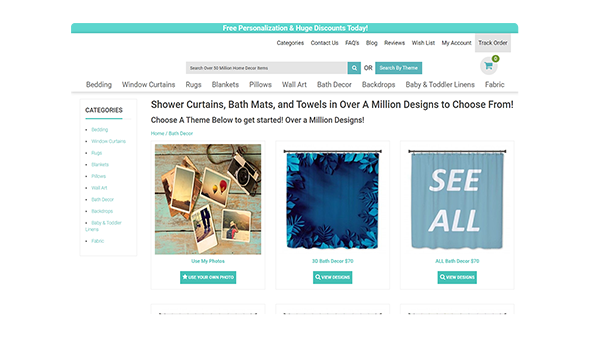Click Blankets in sidebar categories

click(100, 165)
